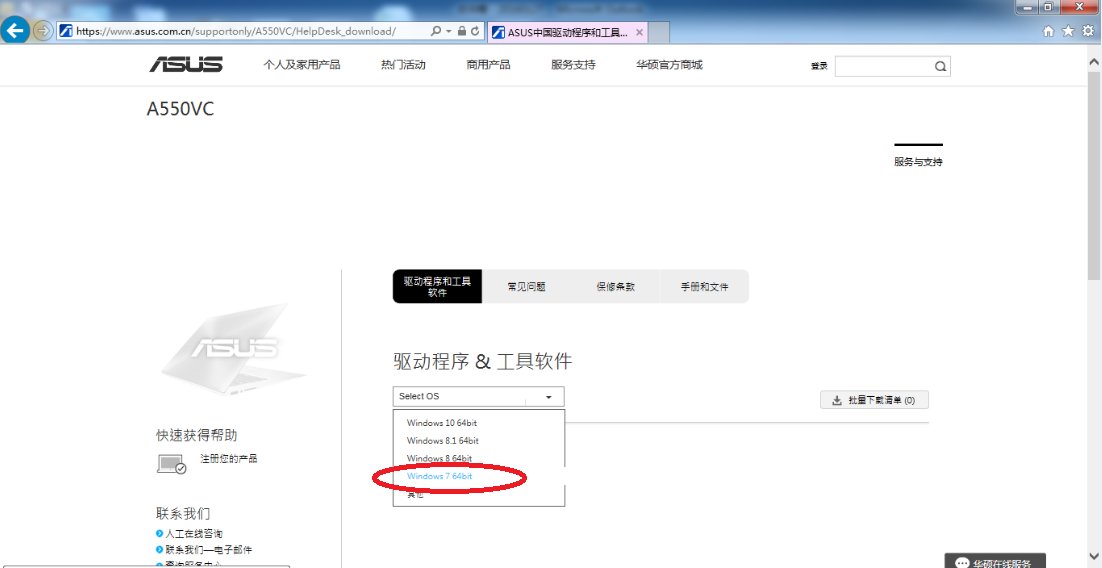Image resolution: width=1102 pixels, height=568 pixels.
Task: Select the 驱动程序和工具软件 tab
Action: pos(437,286)
